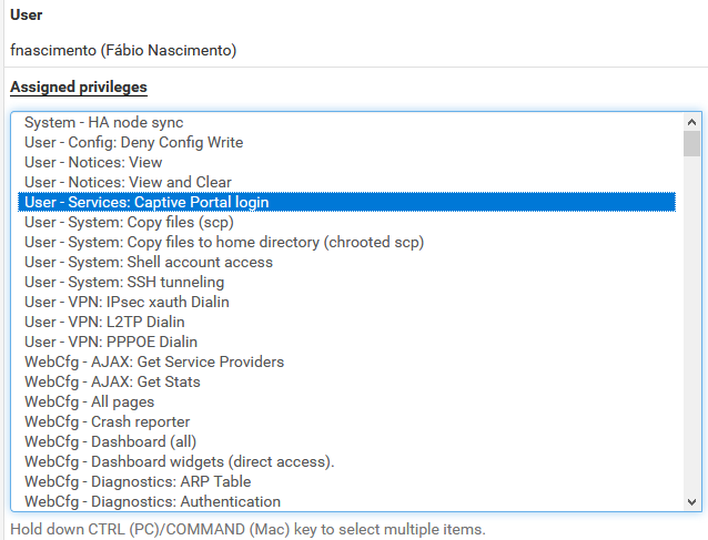Viewport: 708px width, 540px height.
Task: Select the highlighted Captive Portal login privilege
Action: click(x=347, y=202)
